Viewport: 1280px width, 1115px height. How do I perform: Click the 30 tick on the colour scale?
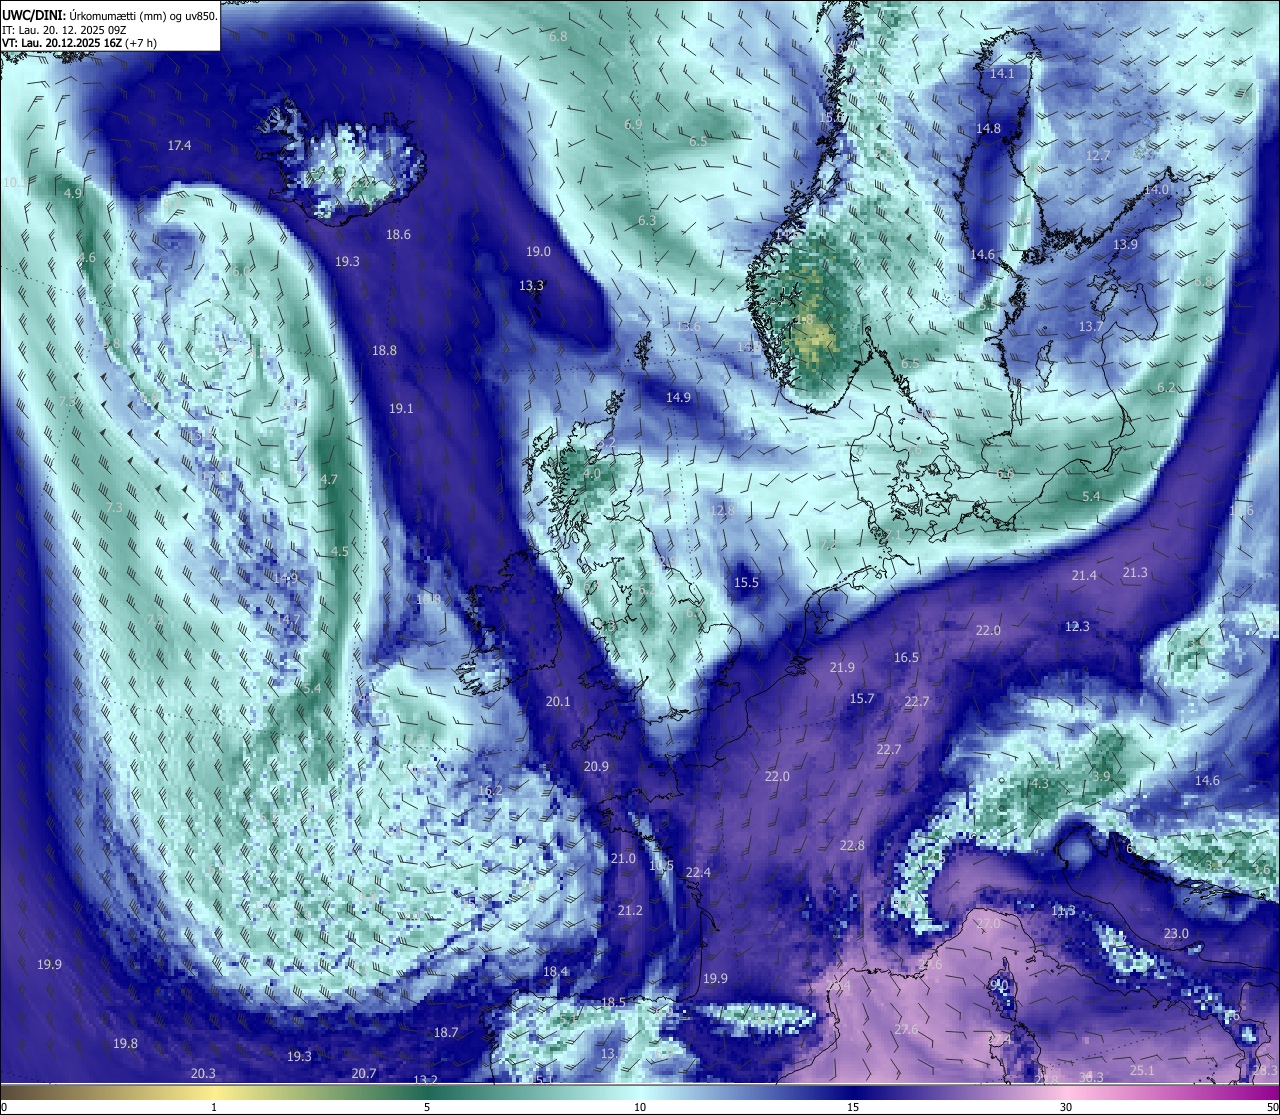[x=1066, y=1107]
